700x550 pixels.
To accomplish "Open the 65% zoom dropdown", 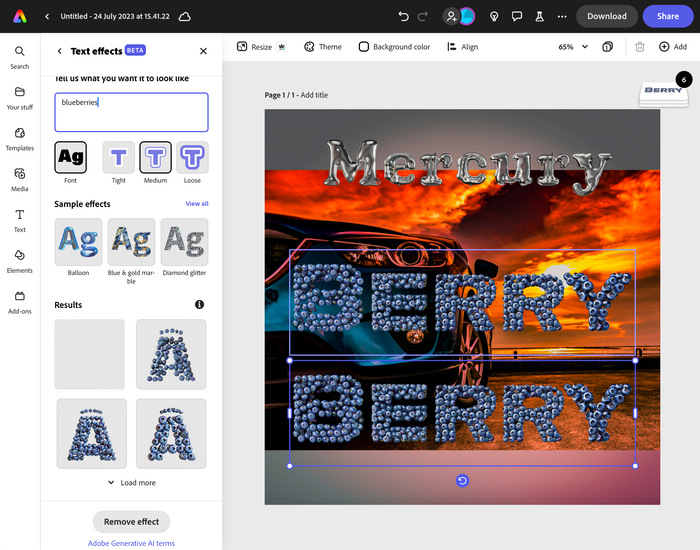I will (x=572, y=47).
